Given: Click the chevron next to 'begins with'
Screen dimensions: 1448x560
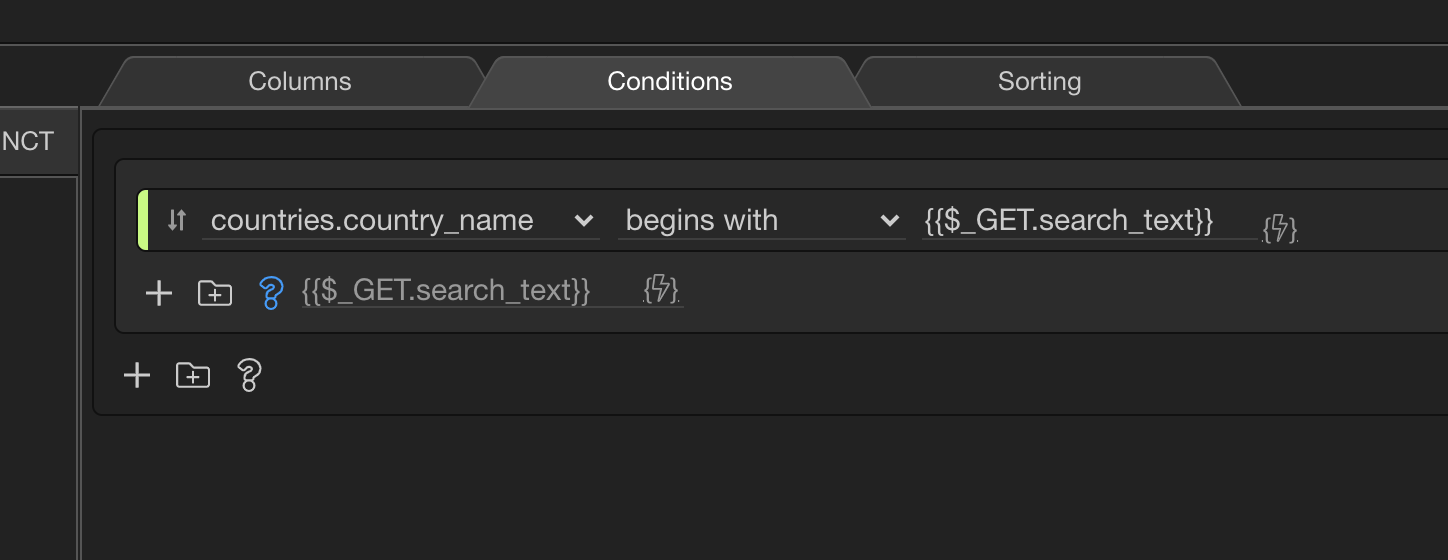Looking at the screenshot, I should click(x=889, y=221).
